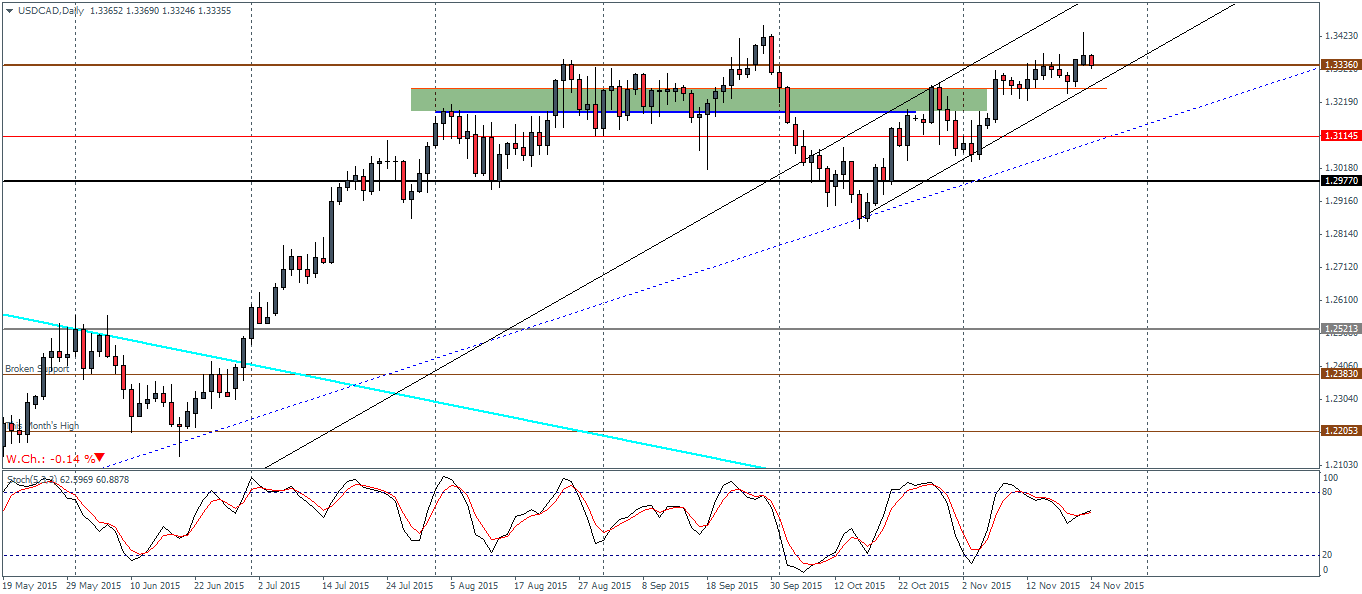1362x594 pixels.
Task: Click the 80 level on stochastic scale
Action: coord(1328,492)
